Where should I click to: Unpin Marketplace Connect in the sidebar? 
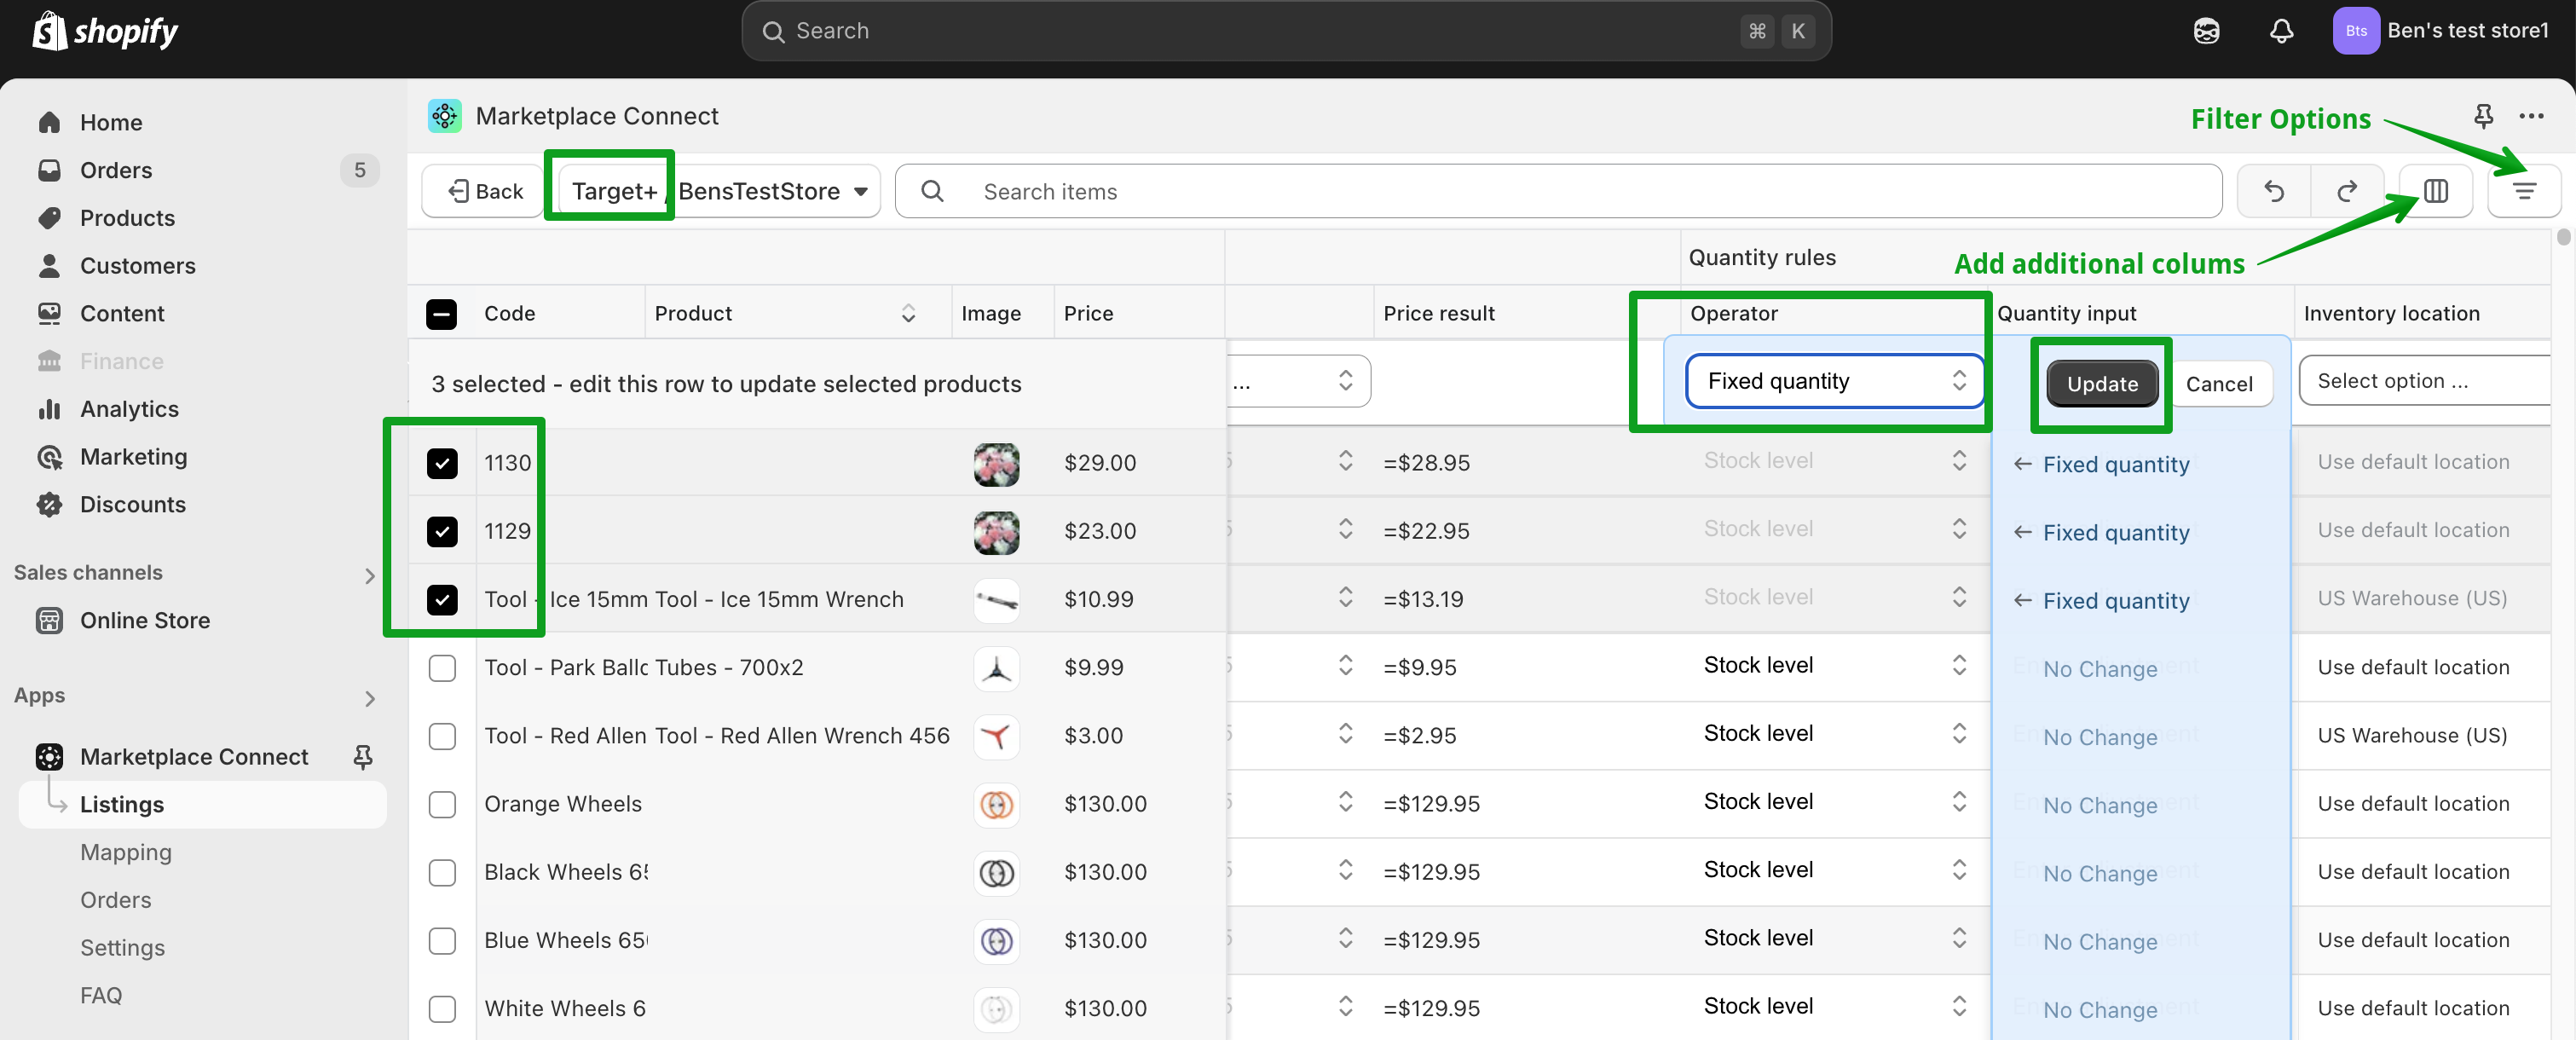(363, 757)
